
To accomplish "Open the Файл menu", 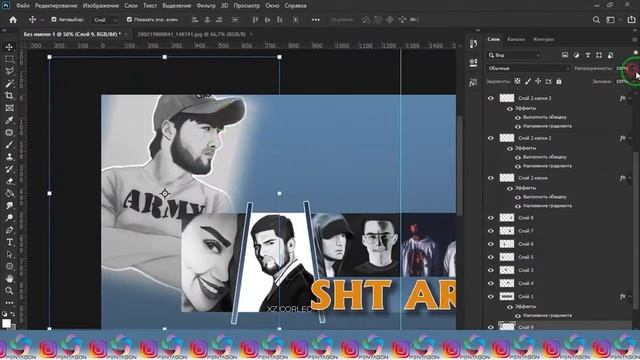I will [22, 6].
